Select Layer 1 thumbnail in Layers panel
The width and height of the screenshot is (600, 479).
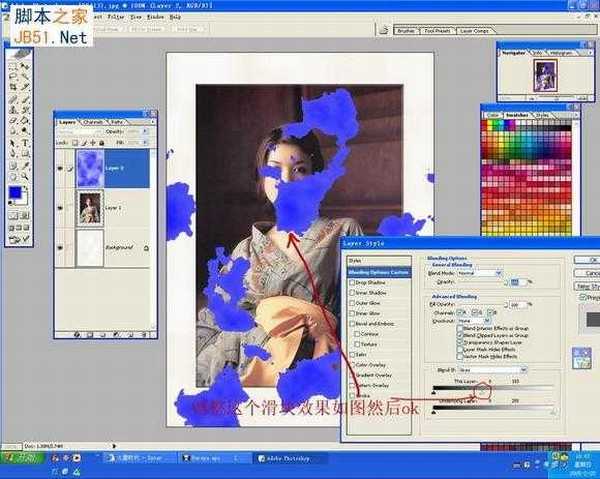point(91,208)
